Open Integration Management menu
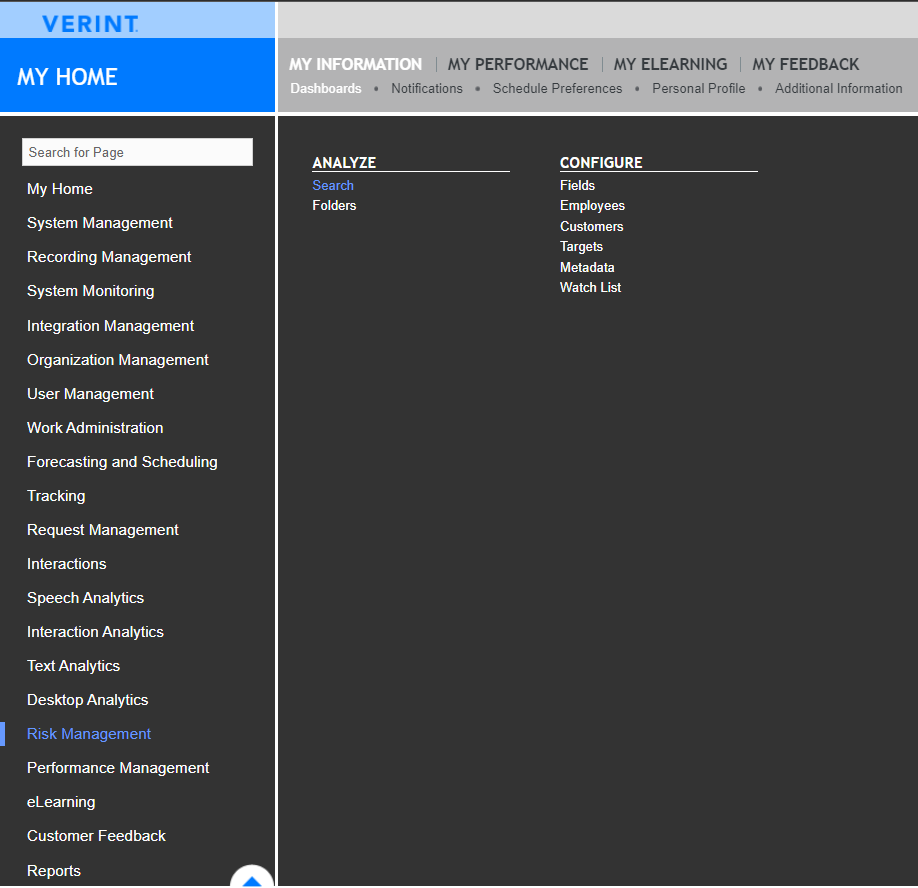The height and width of the screenshot is (888, 918). [x=111, y=325]
